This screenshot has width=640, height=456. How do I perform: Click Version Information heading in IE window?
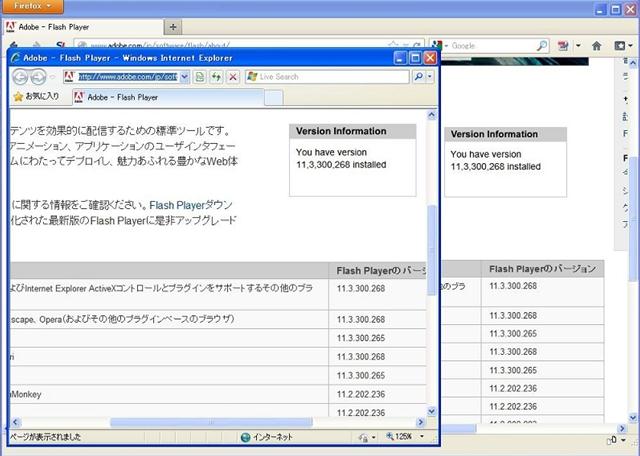point(341,131)
